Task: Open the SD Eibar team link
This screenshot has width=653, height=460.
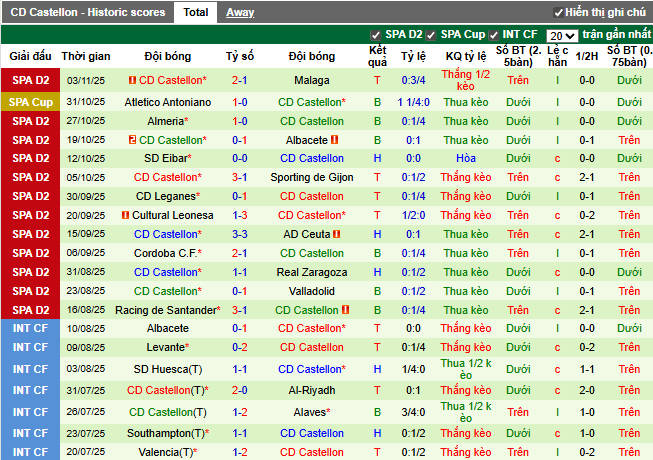Action: [x=165, y=159]
